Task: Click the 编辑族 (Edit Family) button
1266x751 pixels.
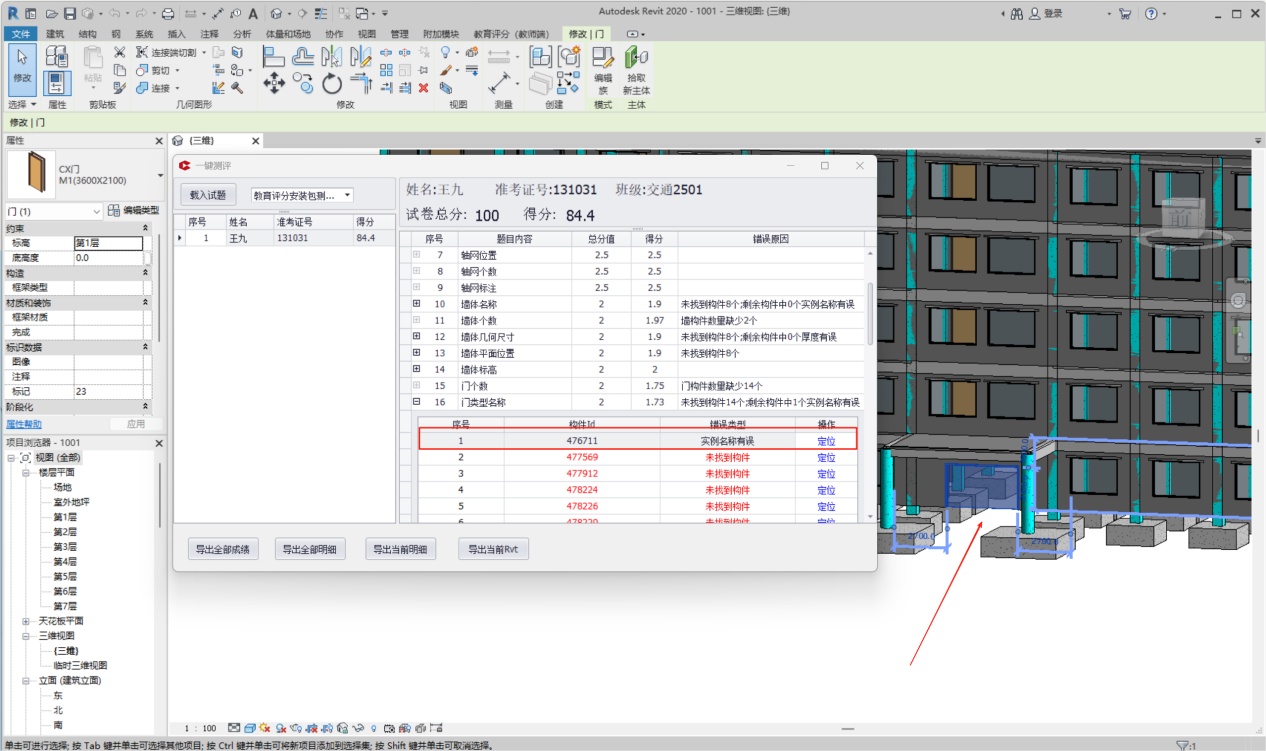Action: [x=603, y=69]
